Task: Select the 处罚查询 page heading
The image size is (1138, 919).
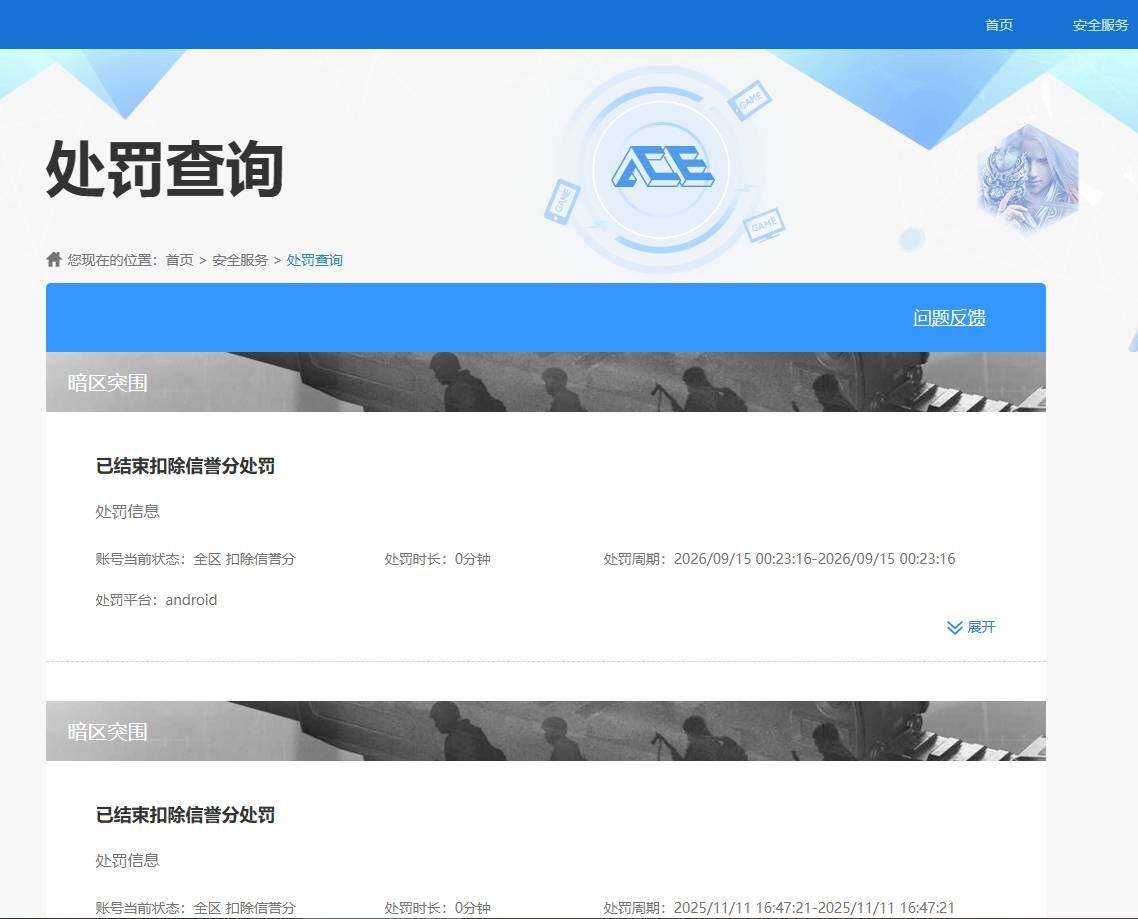Action: [x=165, y=169]
